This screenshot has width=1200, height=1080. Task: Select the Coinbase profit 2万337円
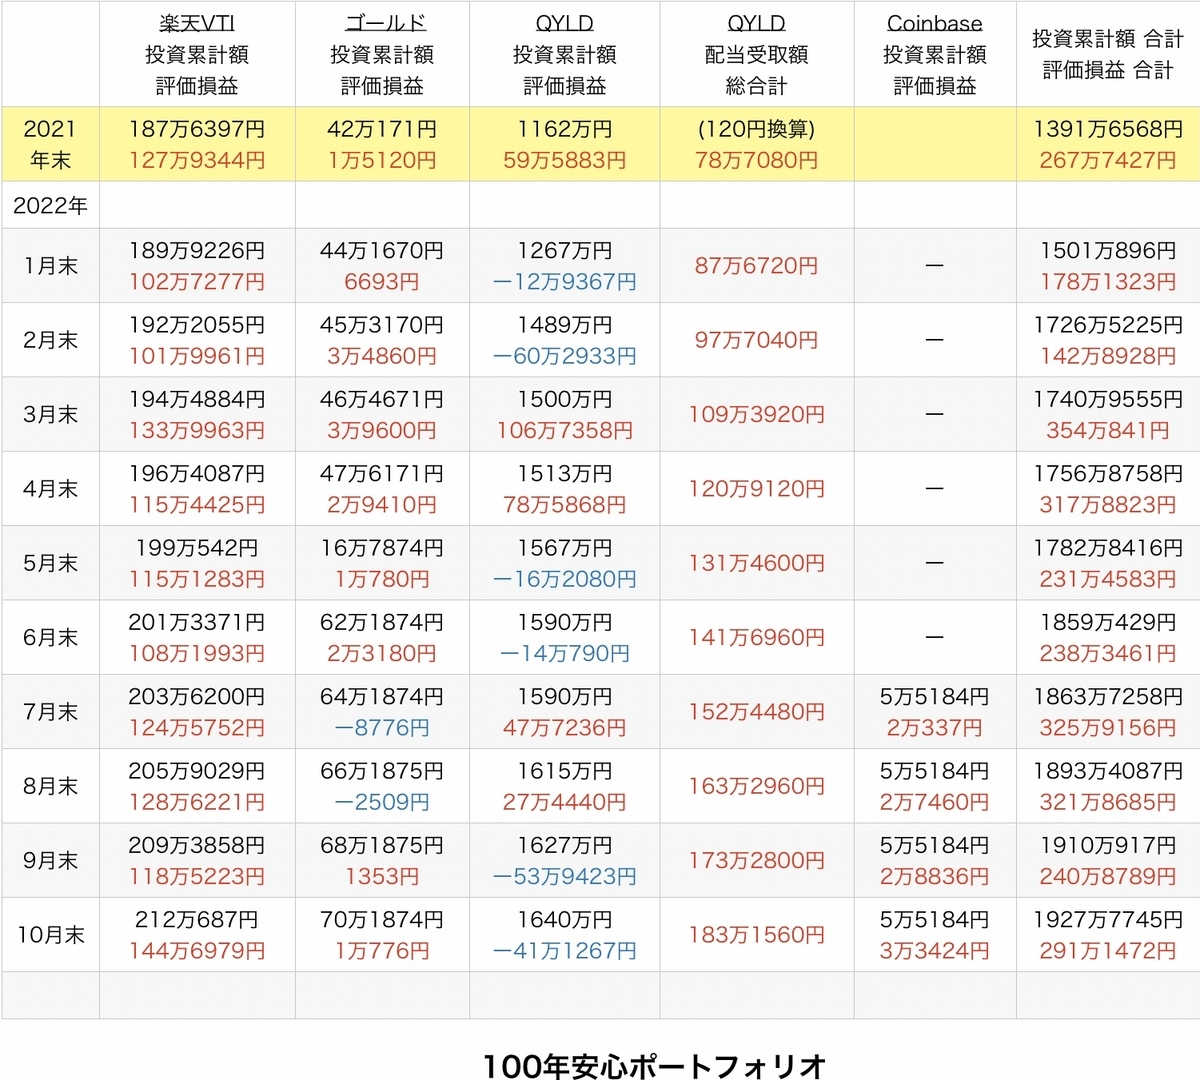coord(935,728)
